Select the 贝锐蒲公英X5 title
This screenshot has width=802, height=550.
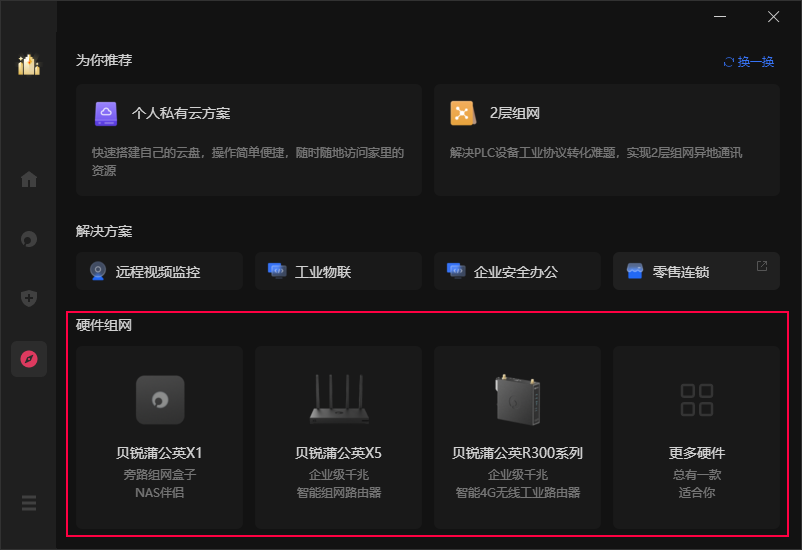(x=338, y=453)
